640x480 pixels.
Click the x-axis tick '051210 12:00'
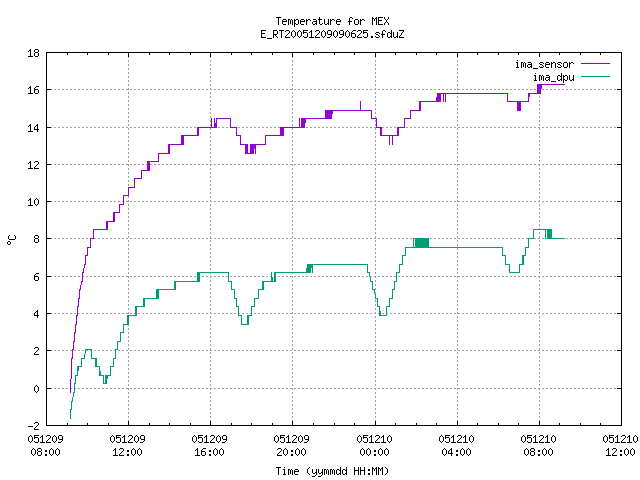[x=620, y=446]
